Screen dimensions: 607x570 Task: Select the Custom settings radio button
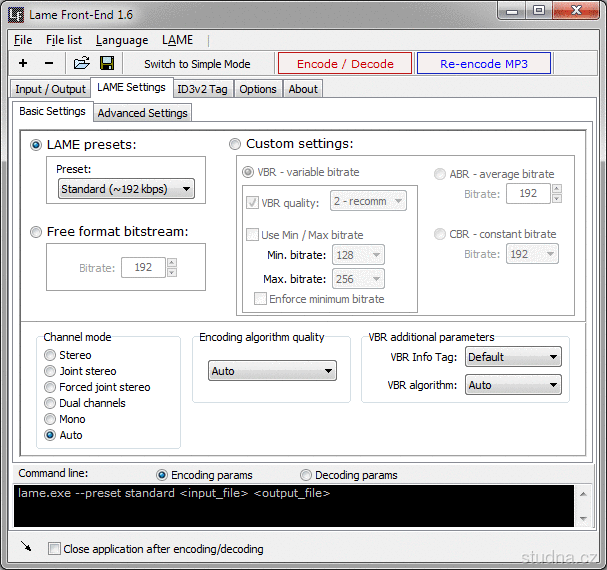tap(235, 144)
